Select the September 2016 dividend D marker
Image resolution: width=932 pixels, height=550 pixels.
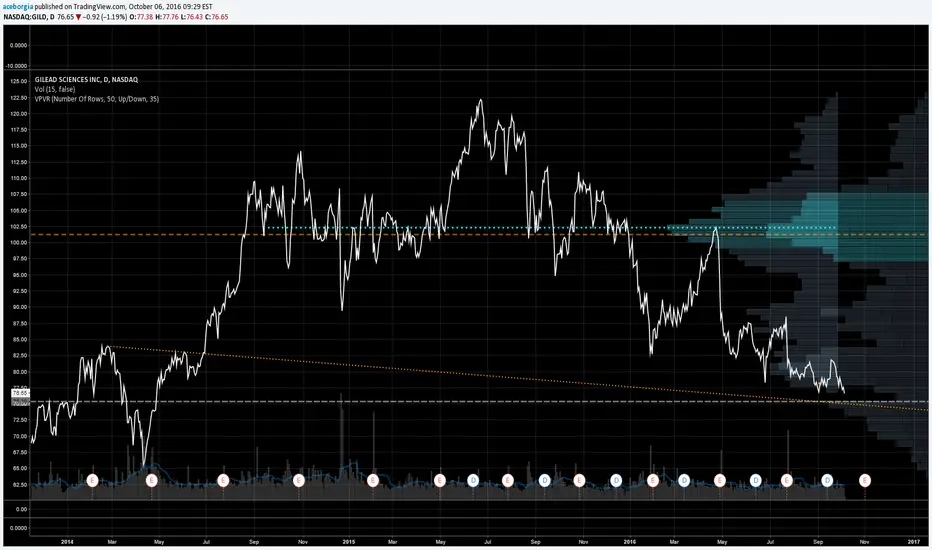[827, 480]
